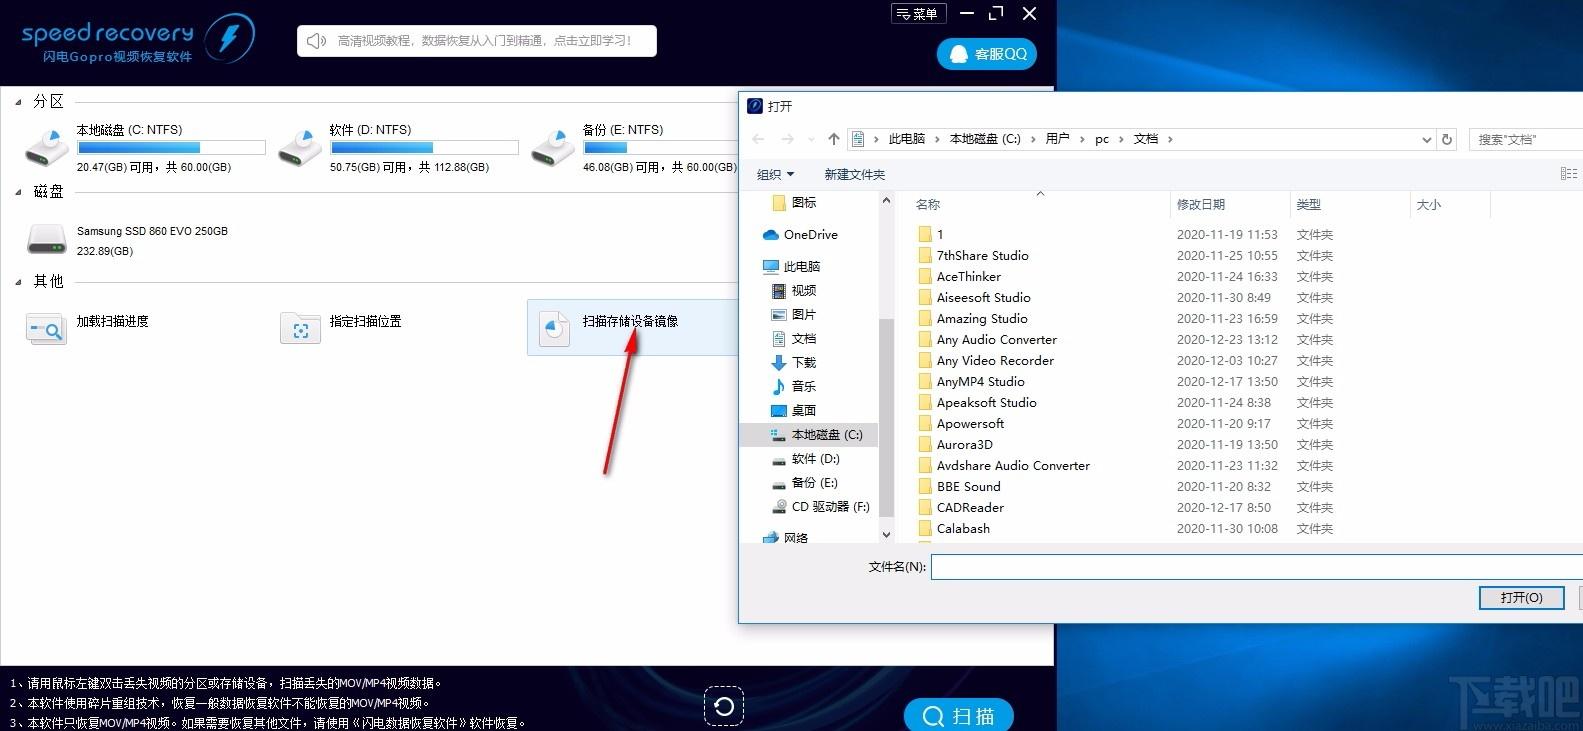Select the 本地磁盘 (C: NTFS) partition icon

click(x=47, y=147)
